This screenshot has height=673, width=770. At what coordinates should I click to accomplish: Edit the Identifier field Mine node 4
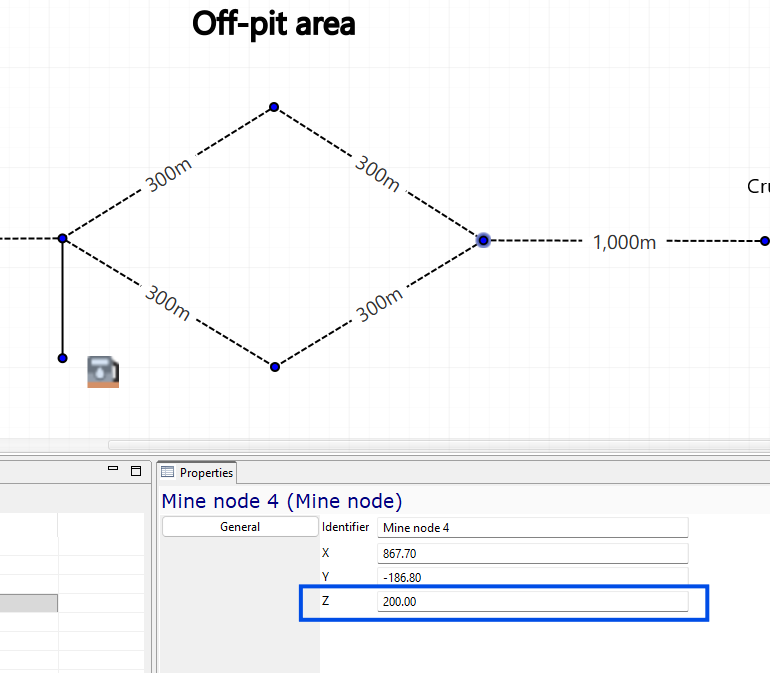point(532,528)
